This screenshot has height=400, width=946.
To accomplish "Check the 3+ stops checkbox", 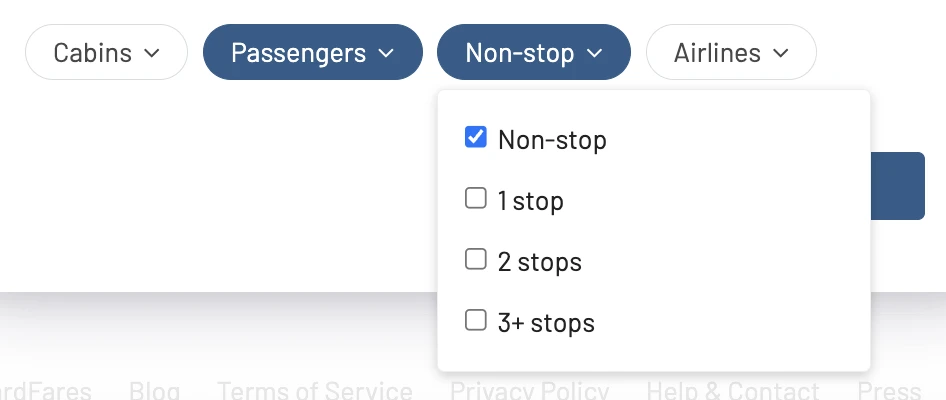I will click(475, 320).
